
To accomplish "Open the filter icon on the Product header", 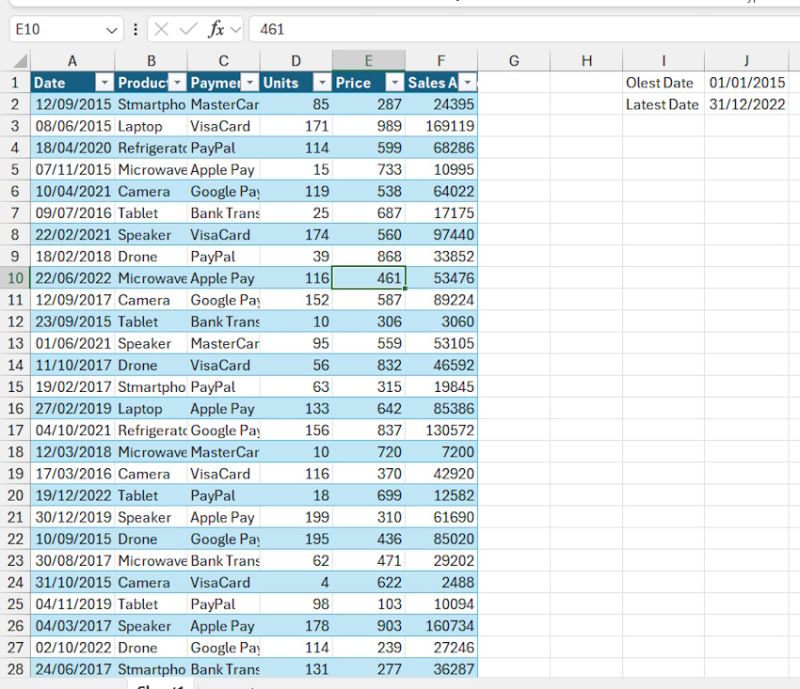I will point(179,82).
